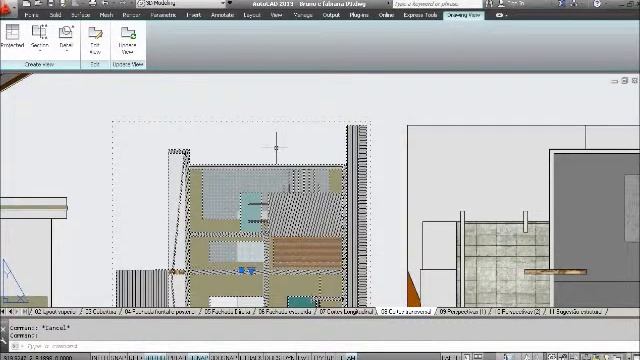Open the 09 Perspectivas (1) layout tab
The height and width of the screenshot is (360, 640).
click(x=463, y=312)
